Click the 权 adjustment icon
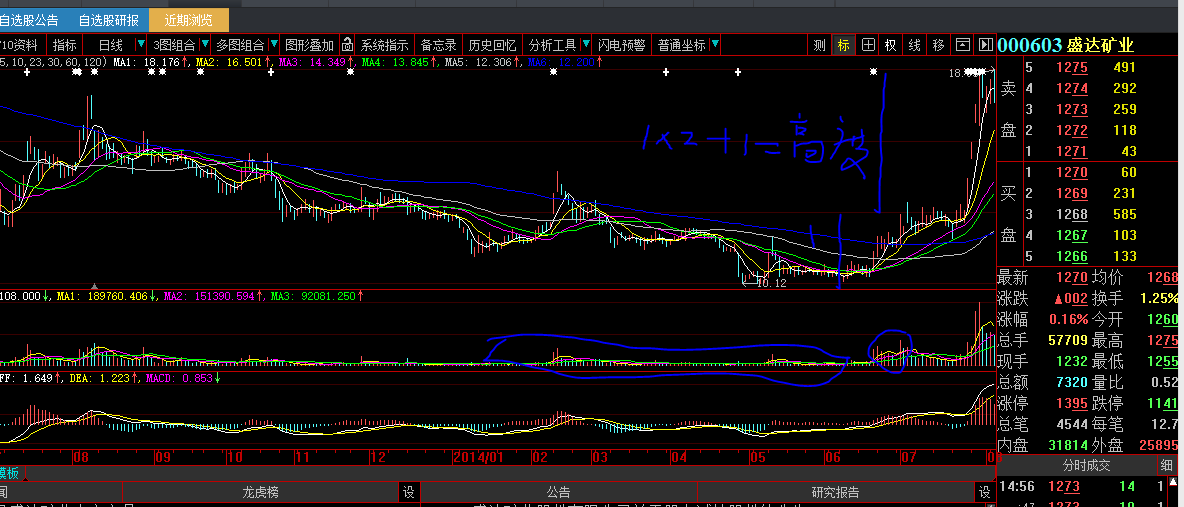Screen dimensions: 1184x507 890,45
